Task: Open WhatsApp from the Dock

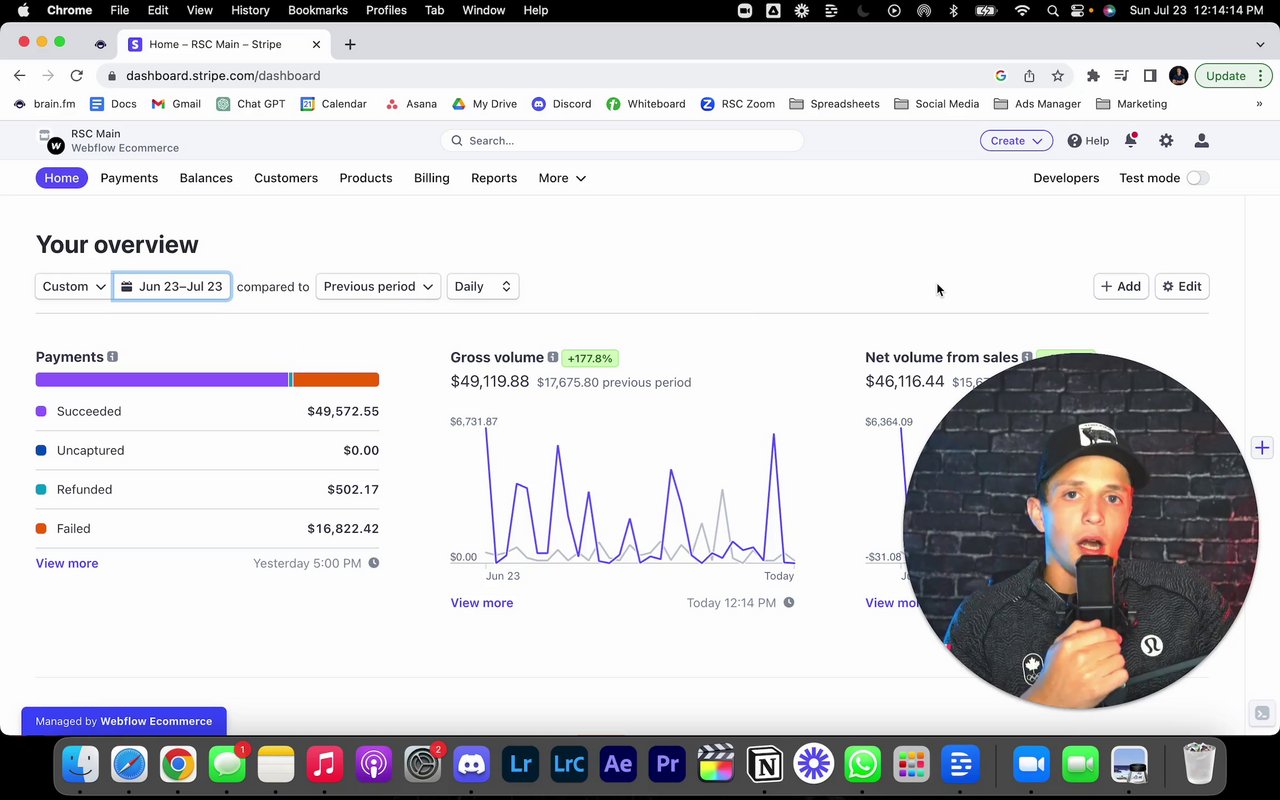Action: (x=863, y=765)
